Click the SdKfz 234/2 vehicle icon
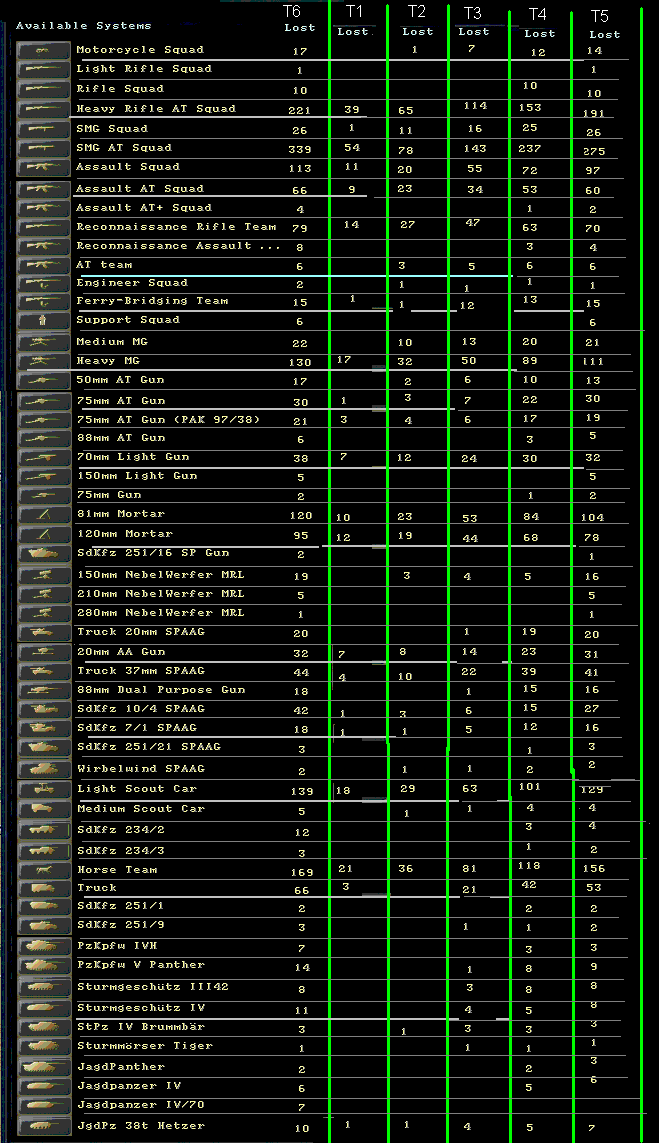 43,831
